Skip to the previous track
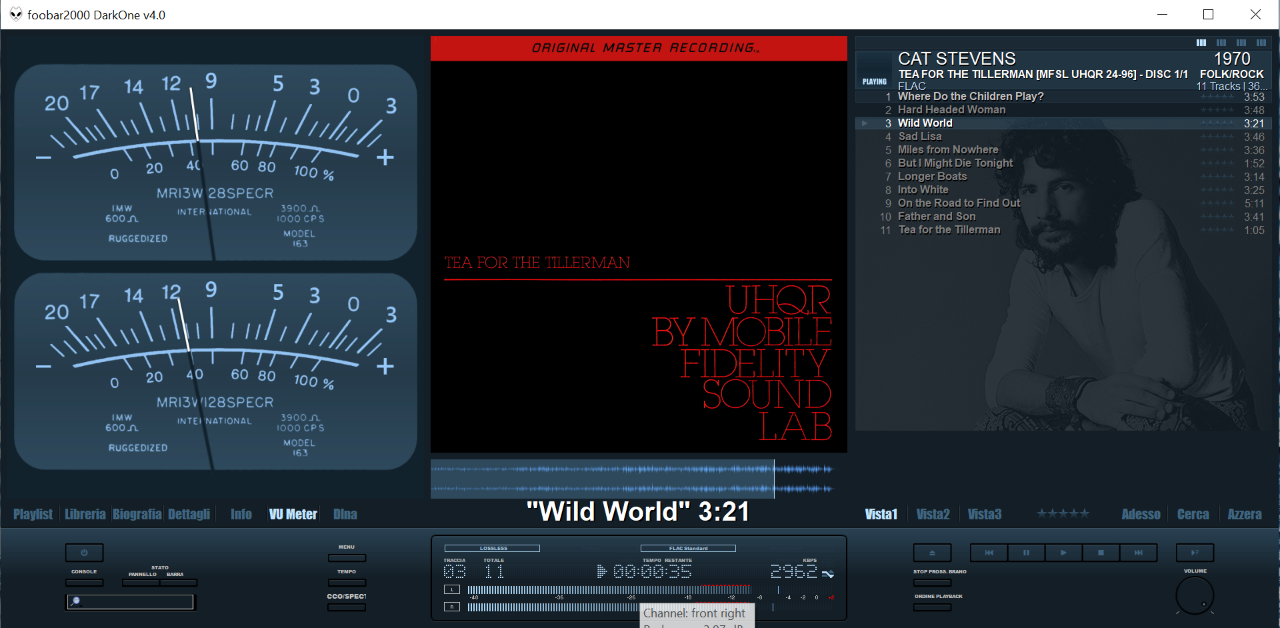Screen dimensions: 1280x628 [x=988, y=552]
